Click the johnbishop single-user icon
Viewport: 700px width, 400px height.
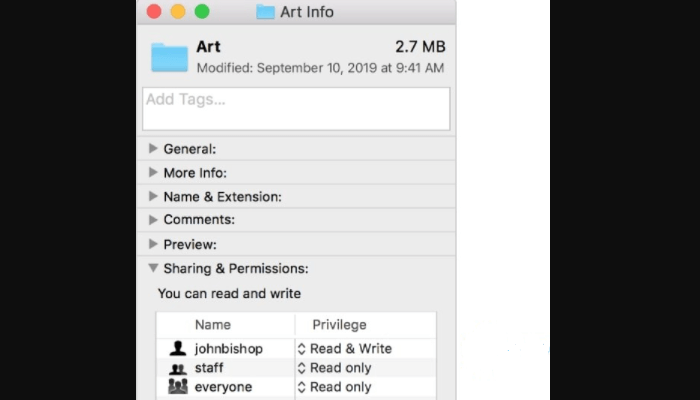tap(178, 349)
